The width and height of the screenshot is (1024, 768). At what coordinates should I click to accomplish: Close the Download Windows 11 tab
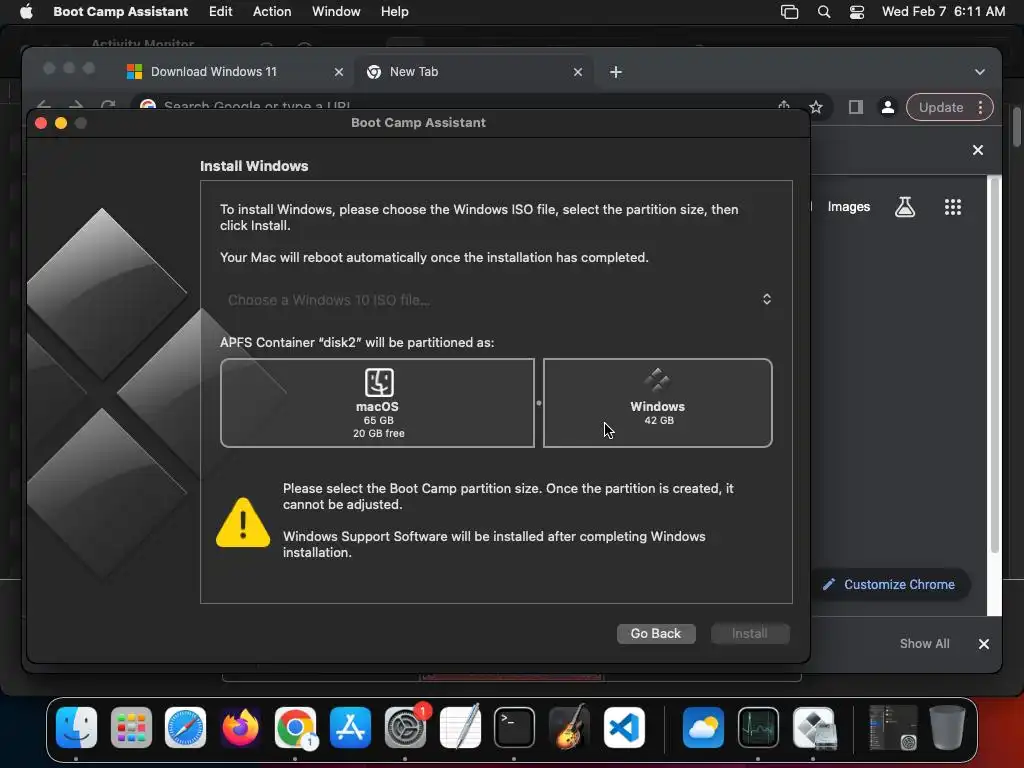click(x=338, y=72)
